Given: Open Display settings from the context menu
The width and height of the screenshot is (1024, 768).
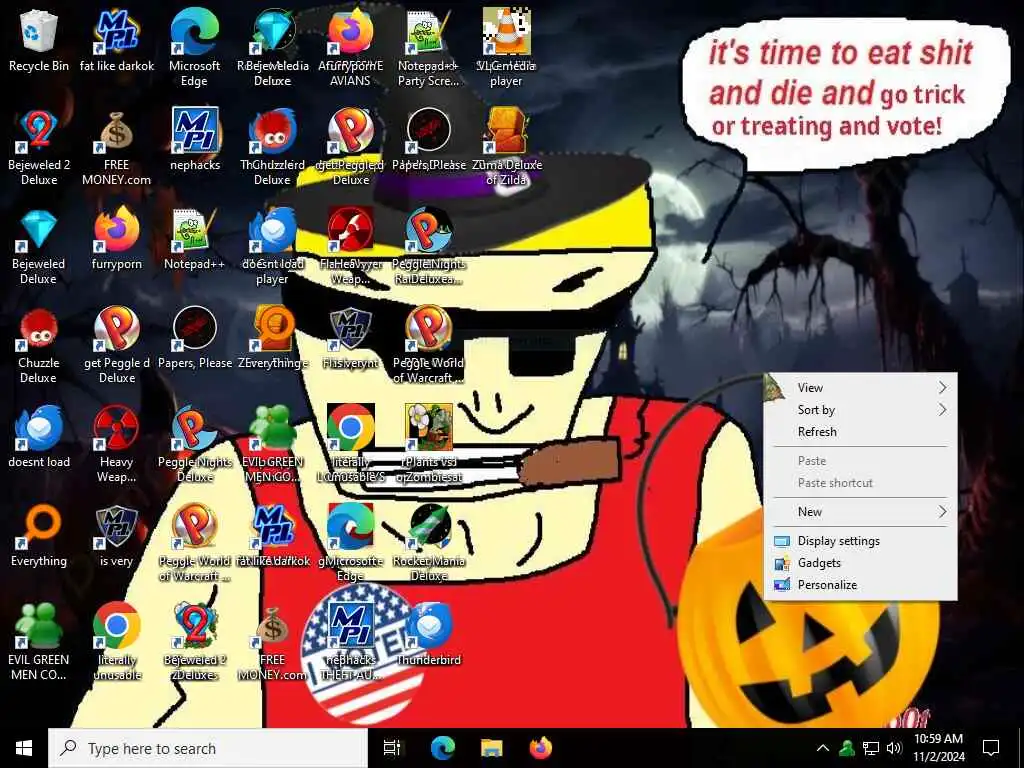Looking at the screenshot, I should [860, 541].
